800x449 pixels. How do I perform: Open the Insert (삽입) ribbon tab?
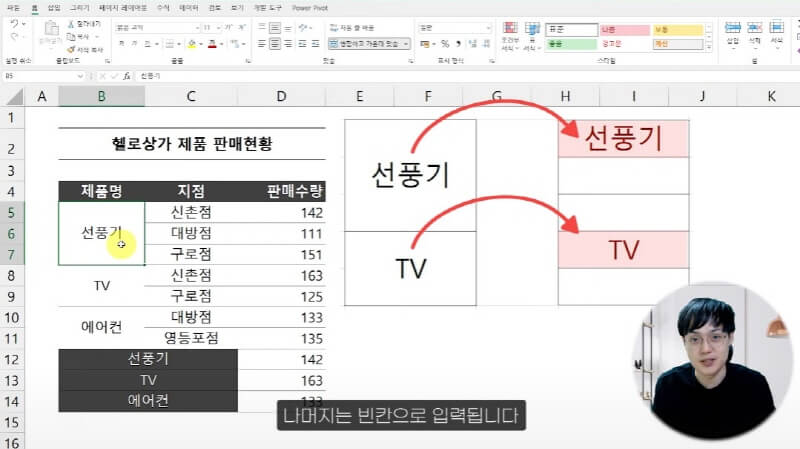click(54, 8)
